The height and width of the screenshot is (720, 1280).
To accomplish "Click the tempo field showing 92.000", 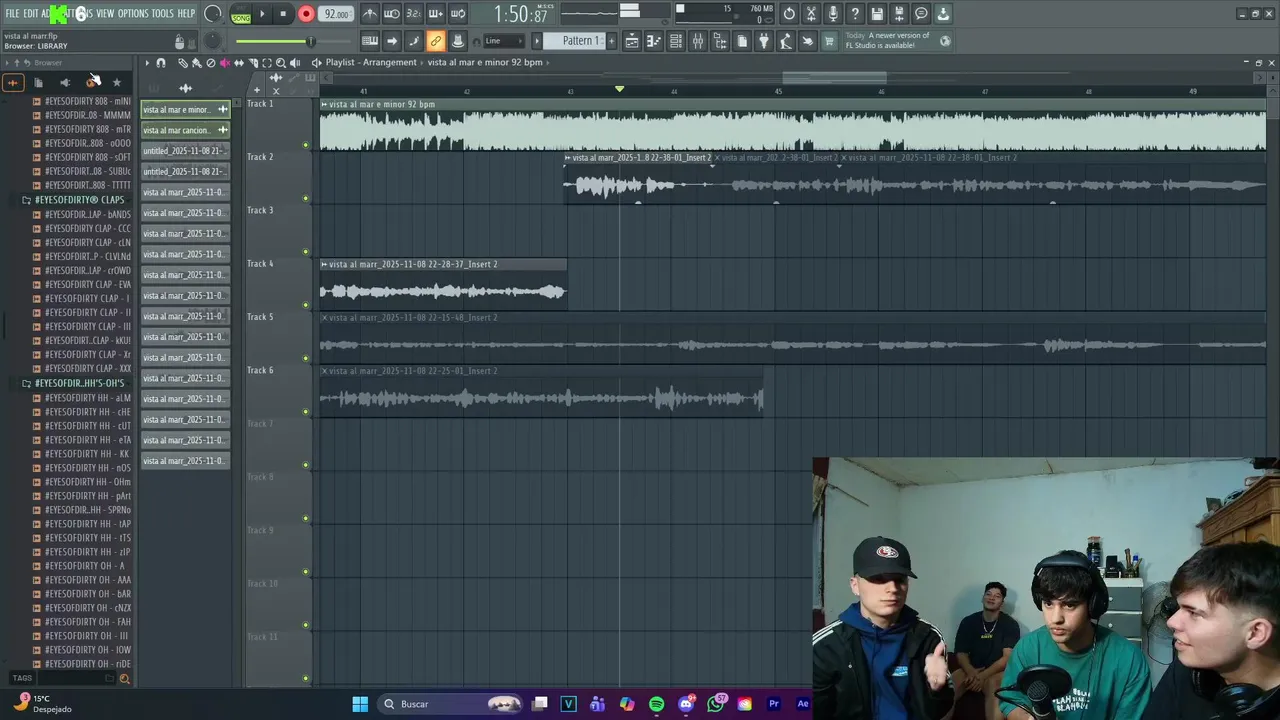I will click(336, 14).
